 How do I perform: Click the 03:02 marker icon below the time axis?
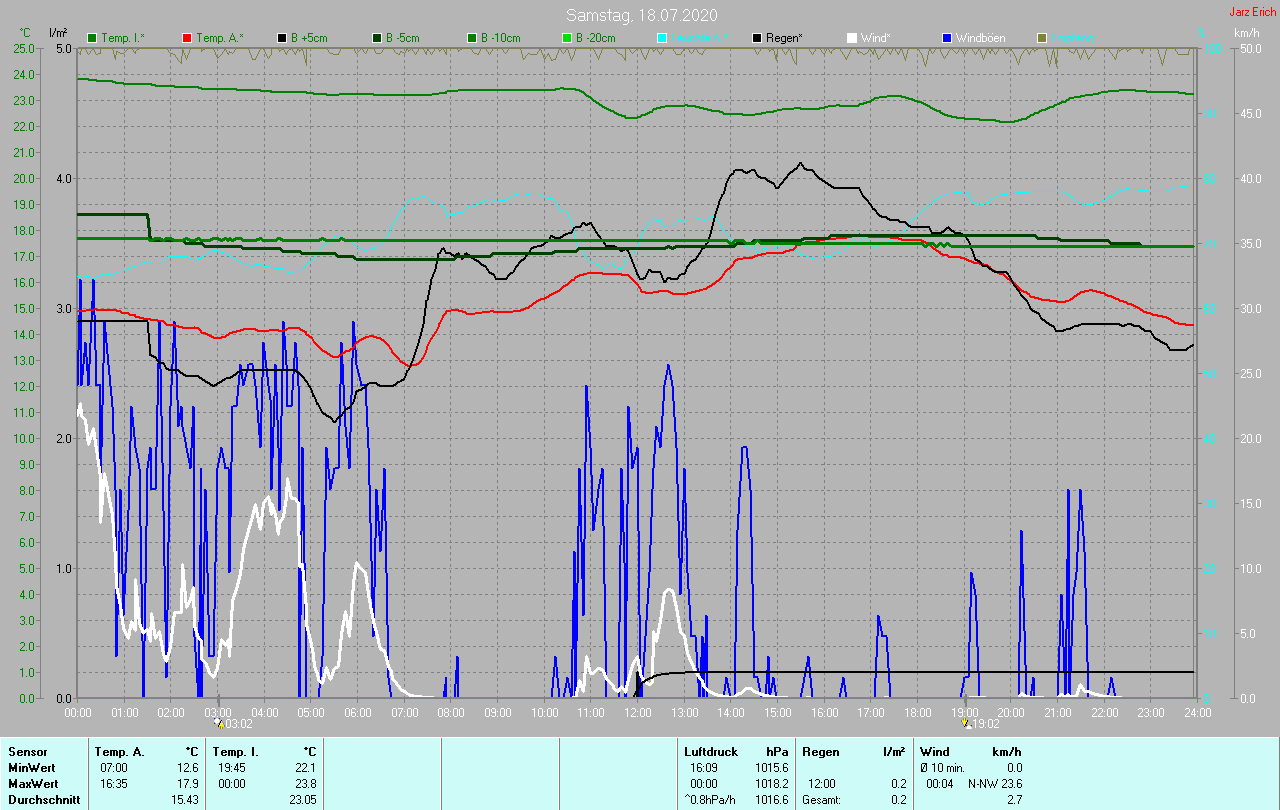pyautogui.click(x=219, y=723)
